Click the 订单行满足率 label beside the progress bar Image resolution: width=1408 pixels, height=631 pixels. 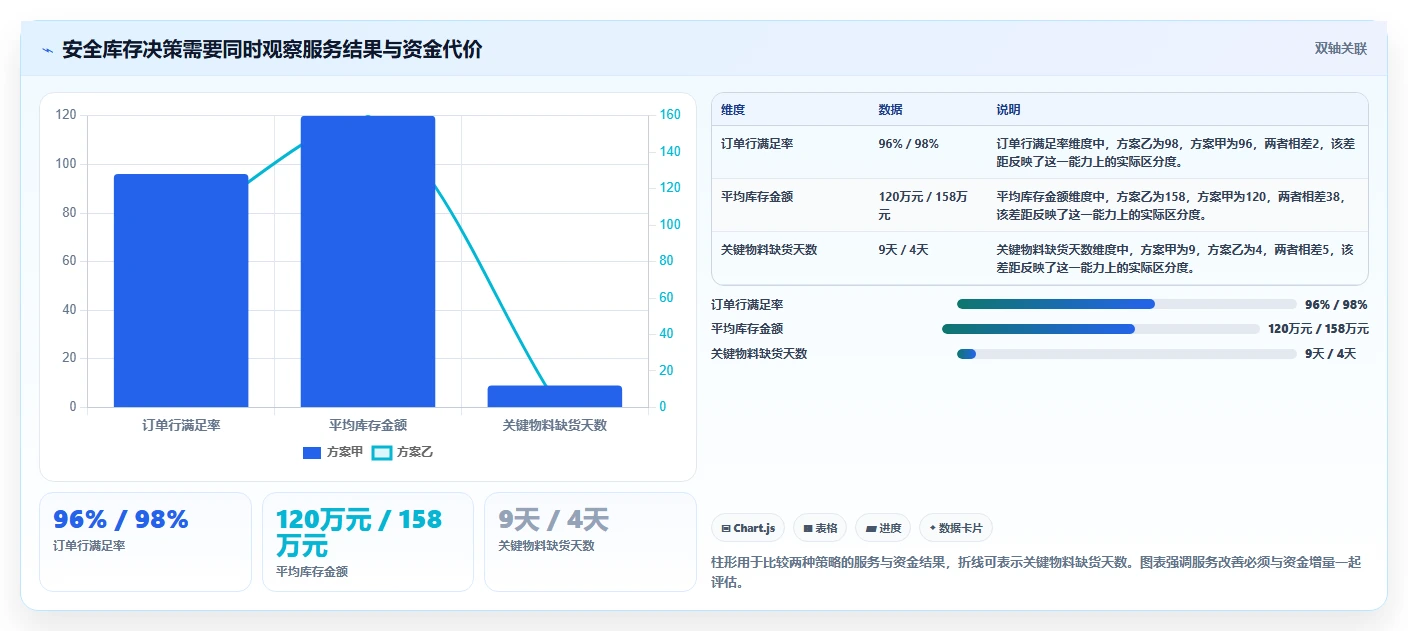pyautogui.click(x=747, y=305)
